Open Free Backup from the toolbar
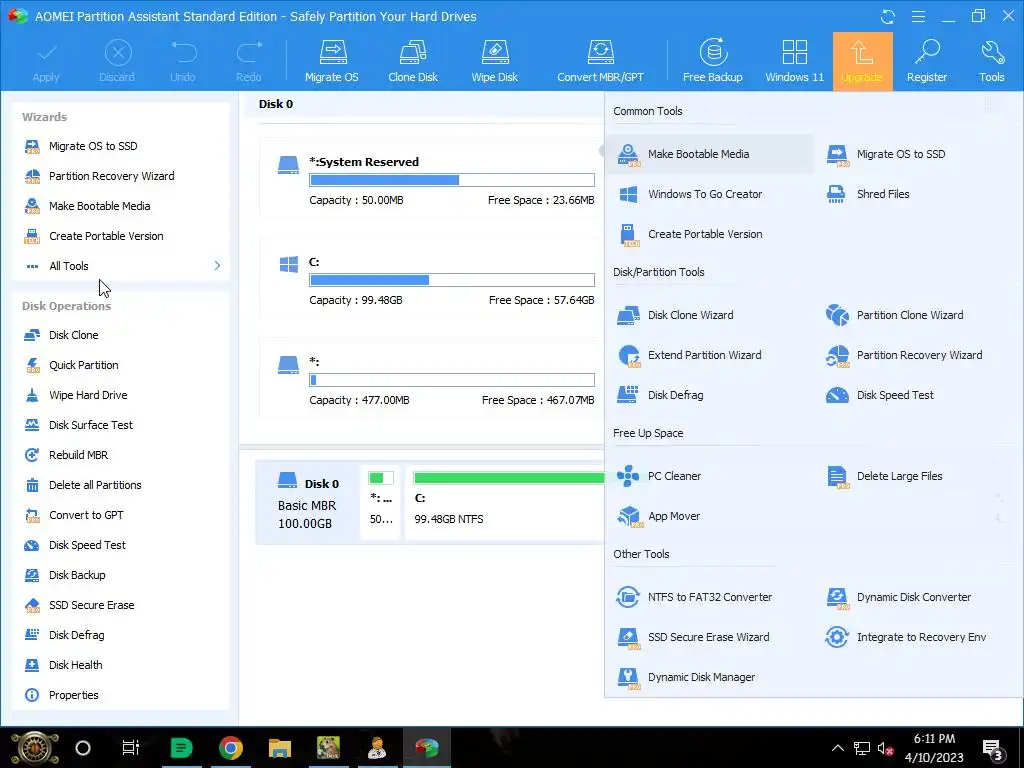 [x=712, y=61]
